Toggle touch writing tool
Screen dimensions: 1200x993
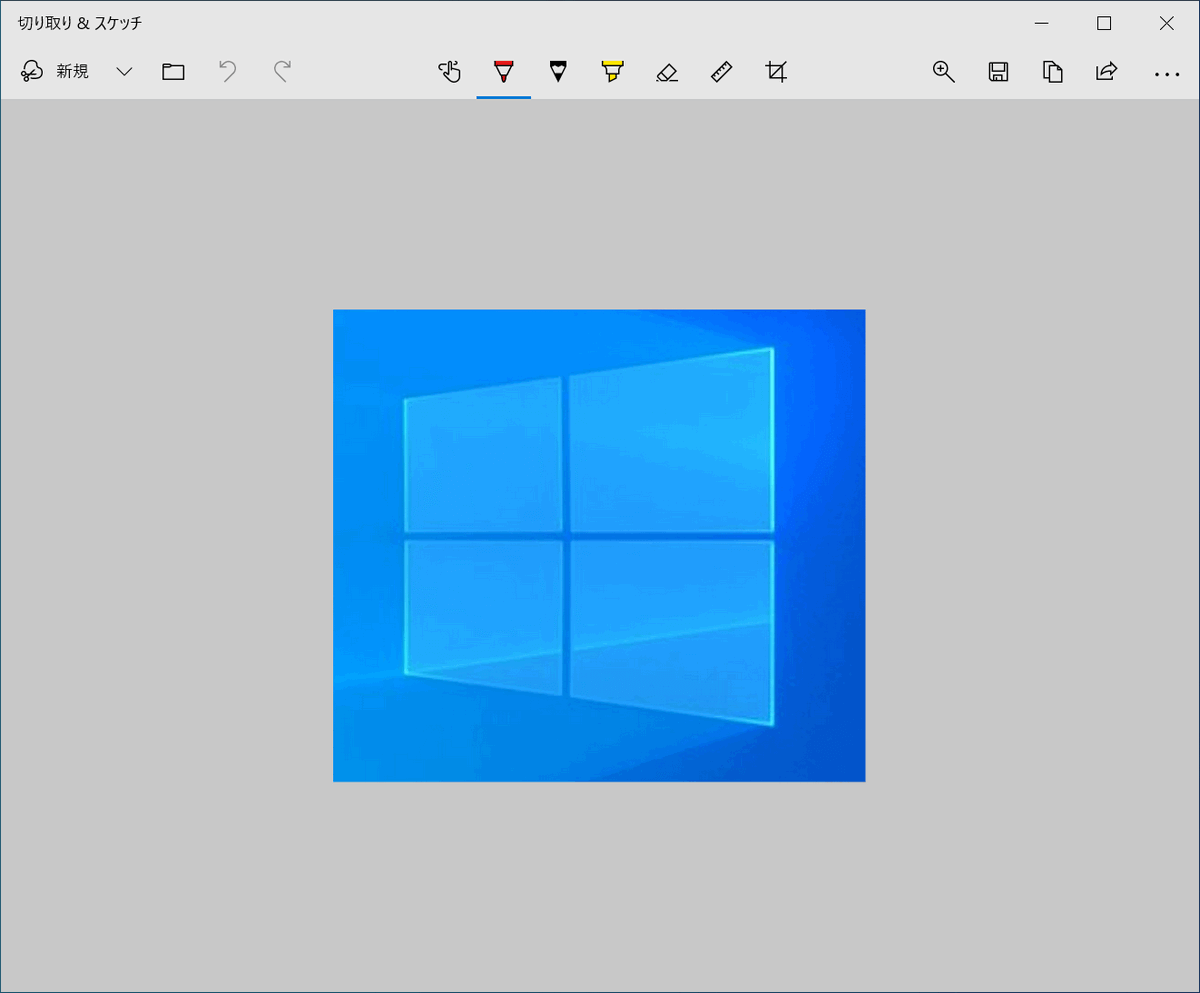449,71
